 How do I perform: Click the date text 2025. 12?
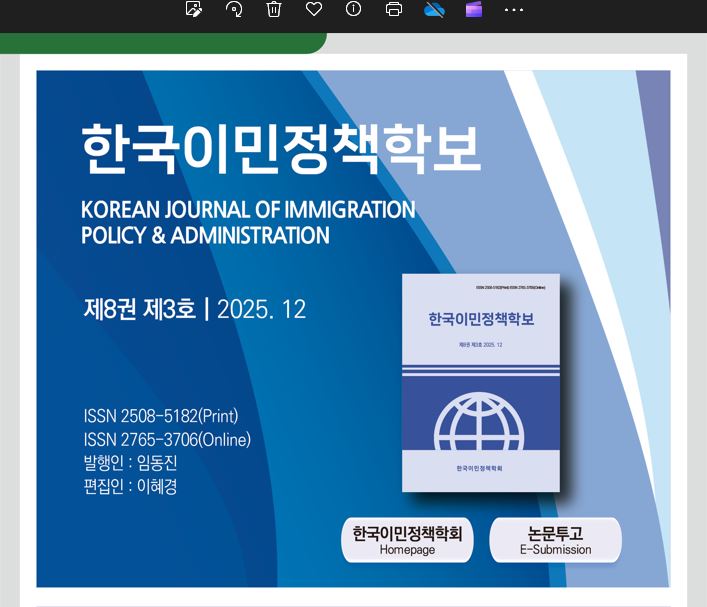tap(262, 309)
